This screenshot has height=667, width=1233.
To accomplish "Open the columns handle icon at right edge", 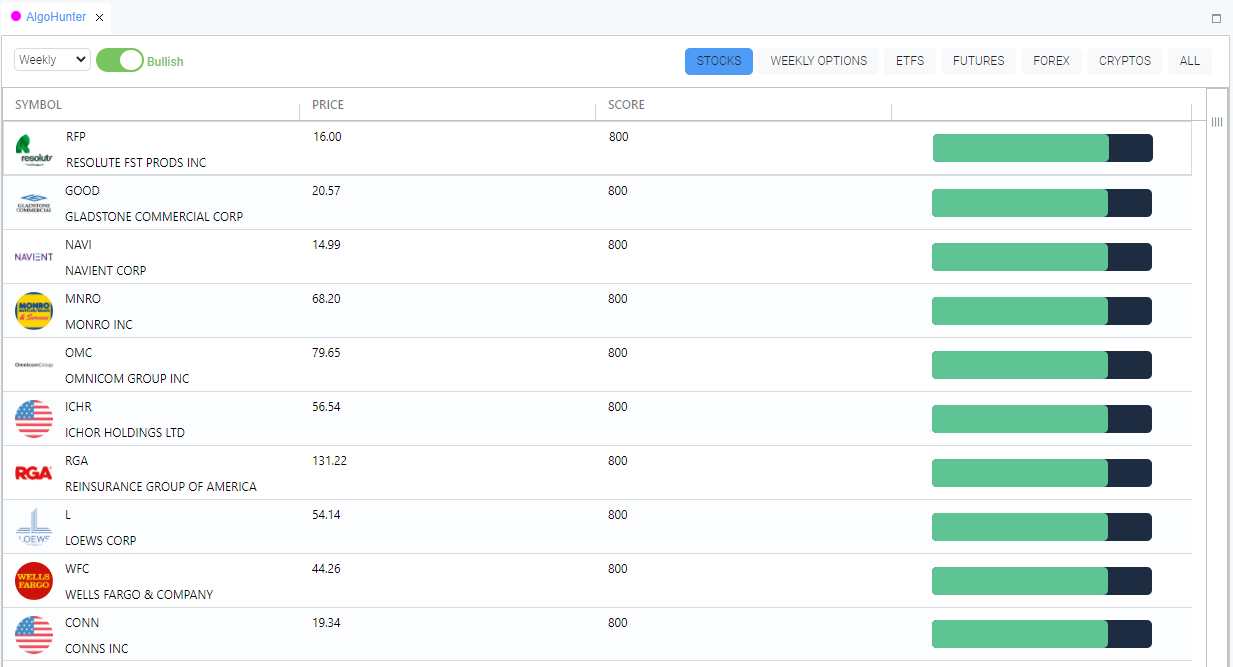I will (1217, 122).
